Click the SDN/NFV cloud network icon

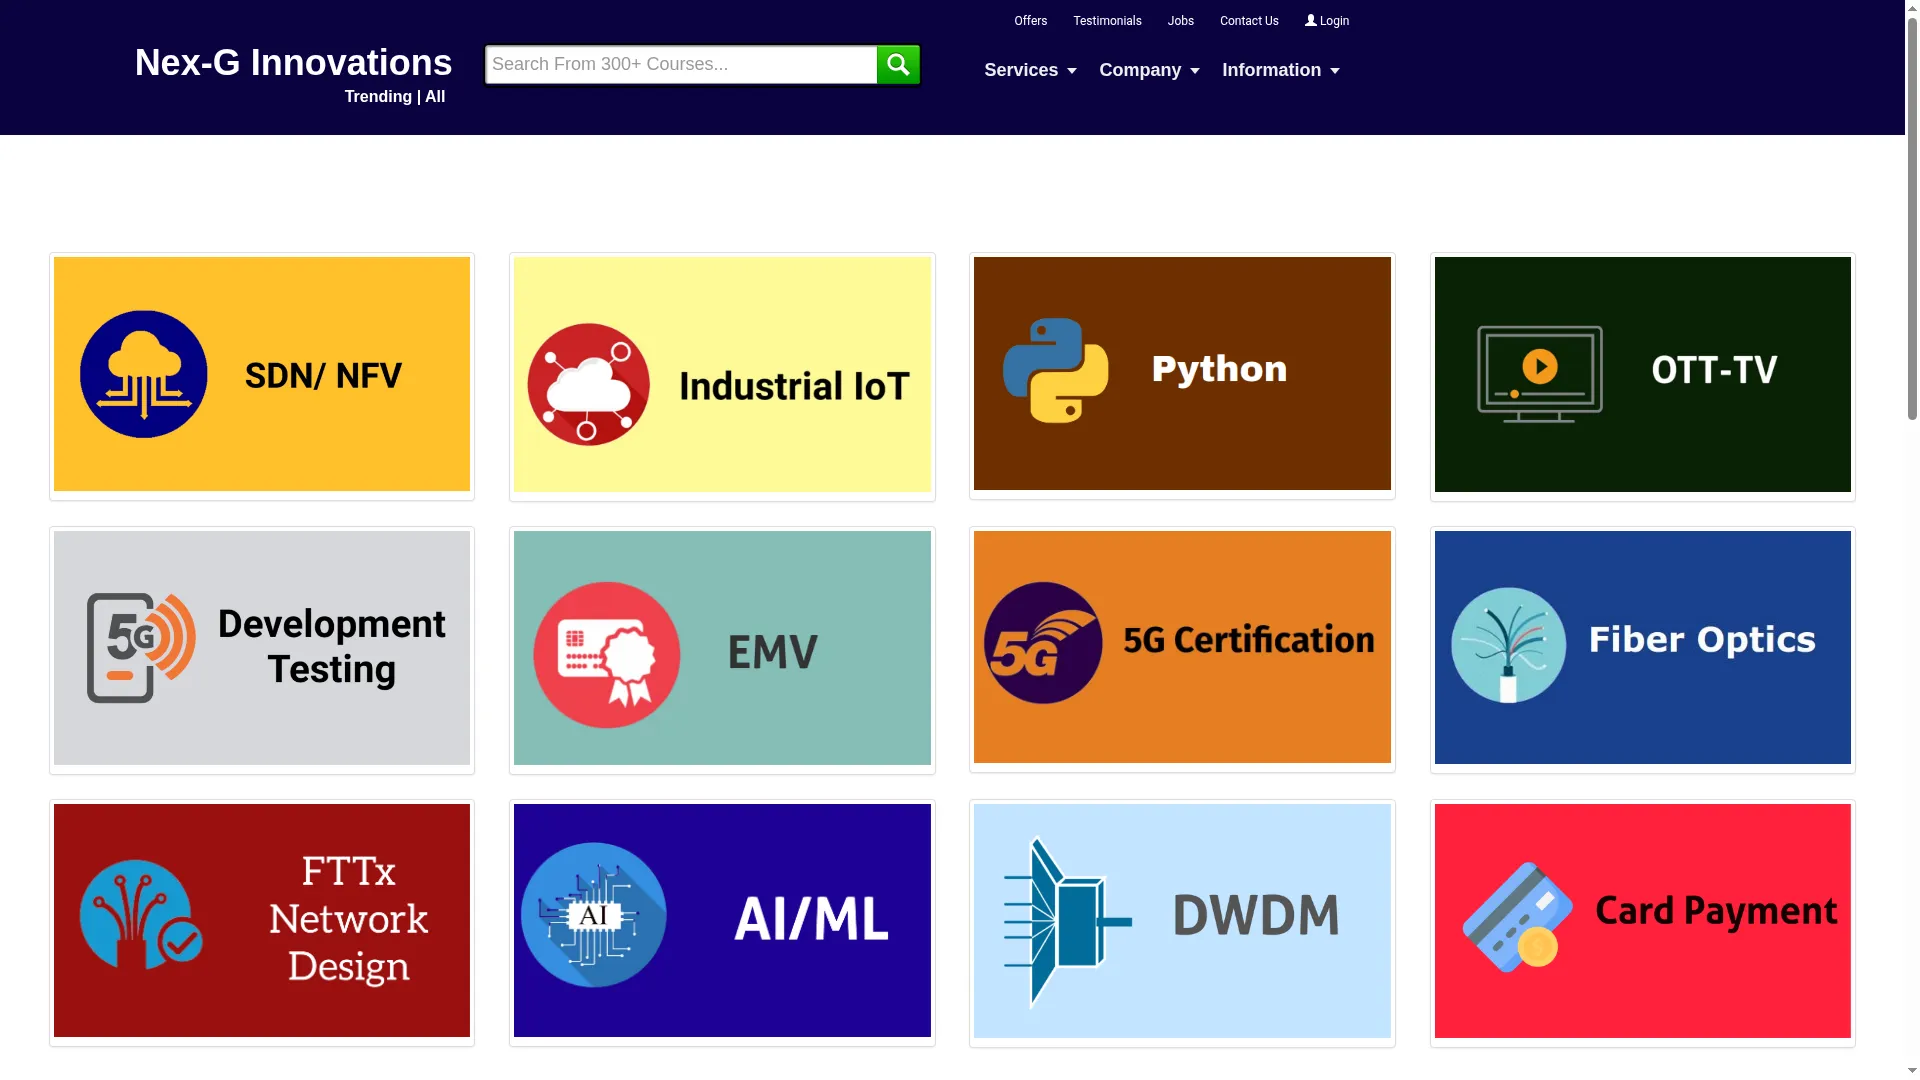(144, 374)
